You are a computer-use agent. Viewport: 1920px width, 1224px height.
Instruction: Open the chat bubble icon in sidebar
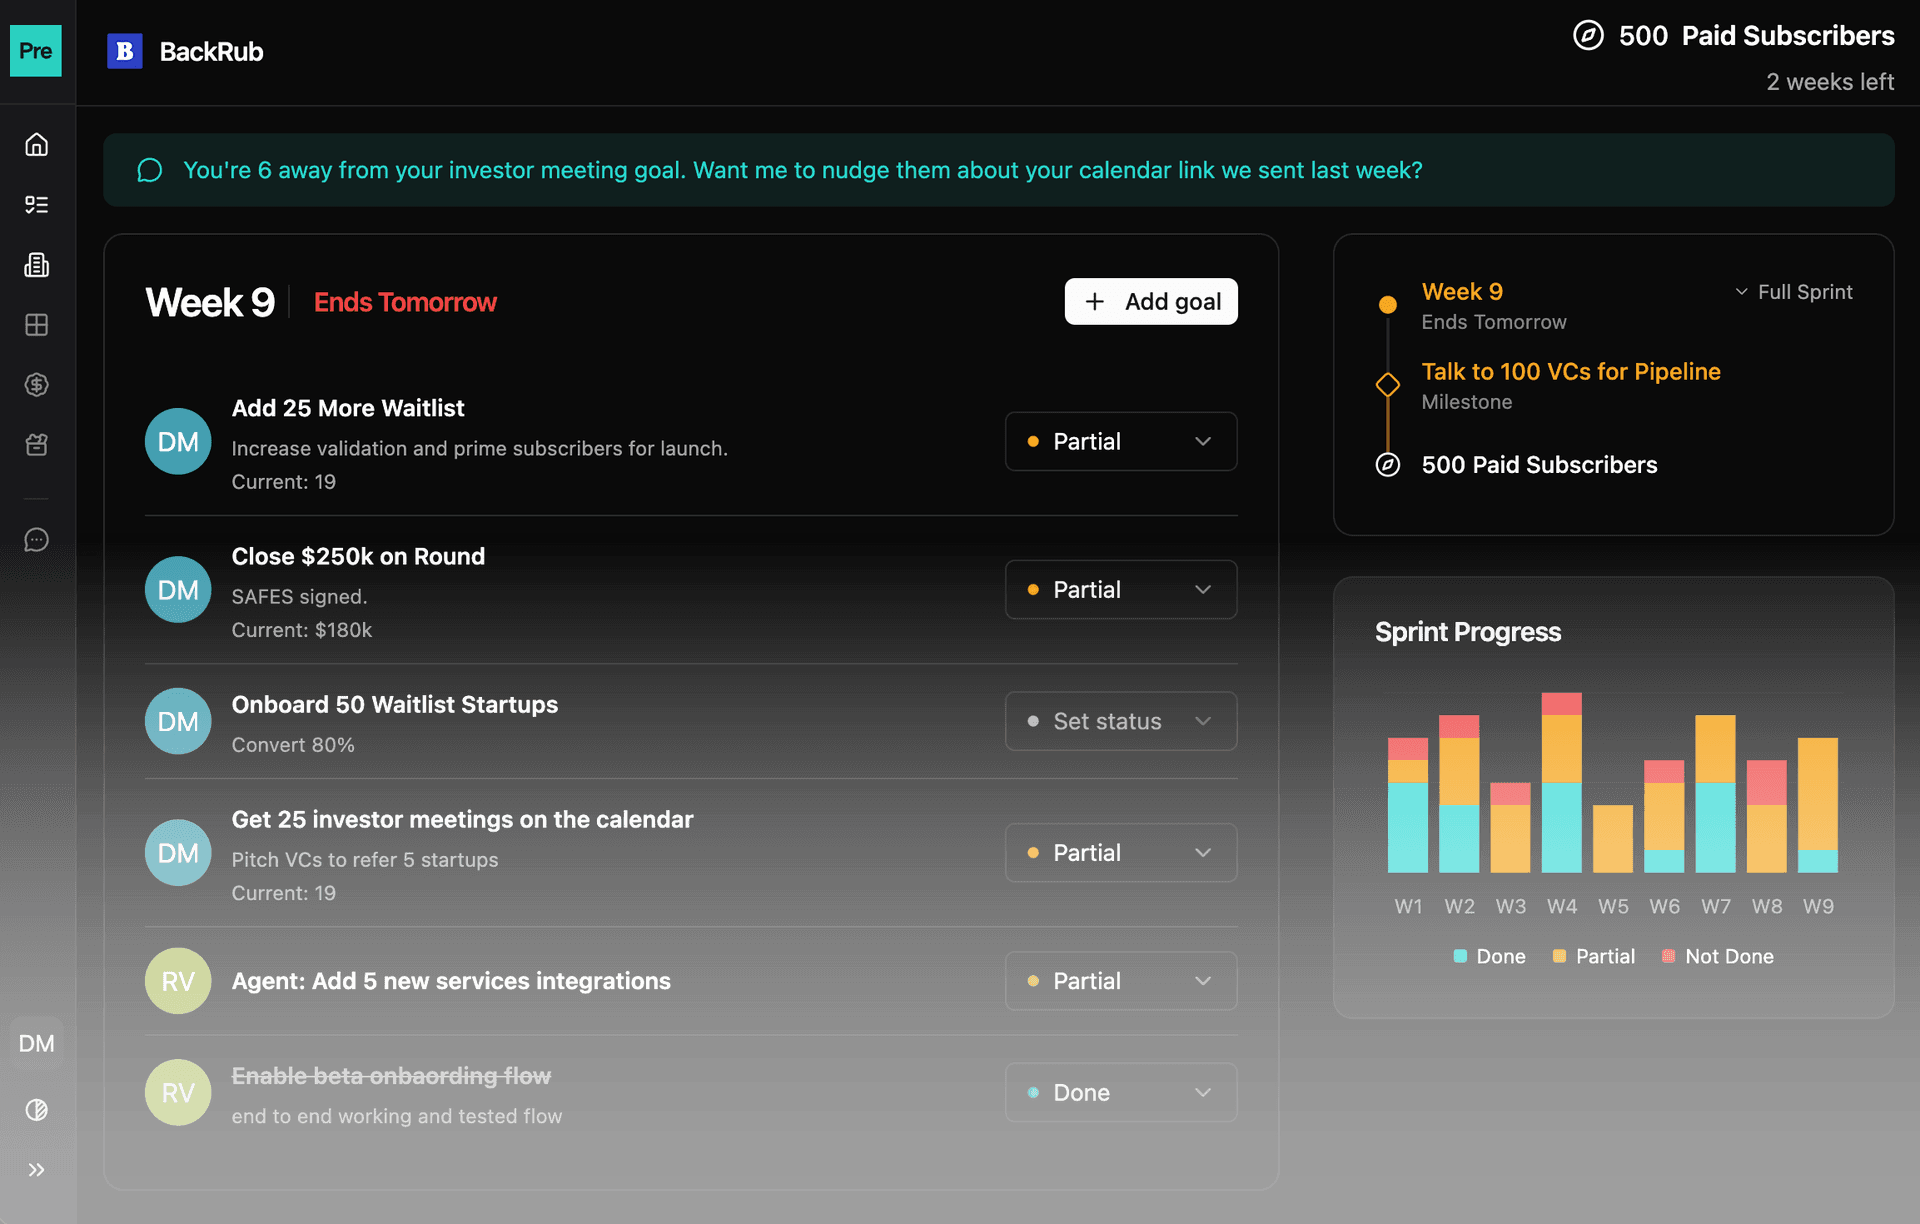[x=36, y=539]
